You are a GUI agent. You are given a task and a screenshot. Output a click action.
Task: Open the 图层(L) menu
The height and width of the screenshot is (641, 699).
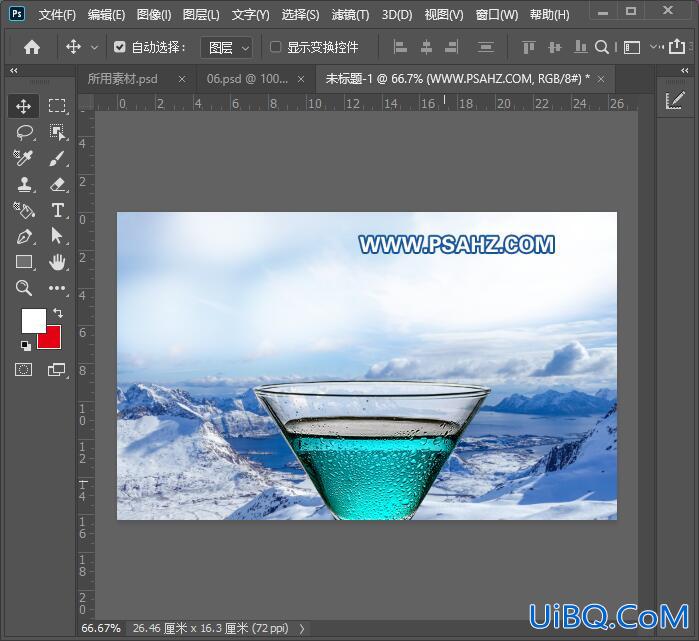click(x=201, y=15)
